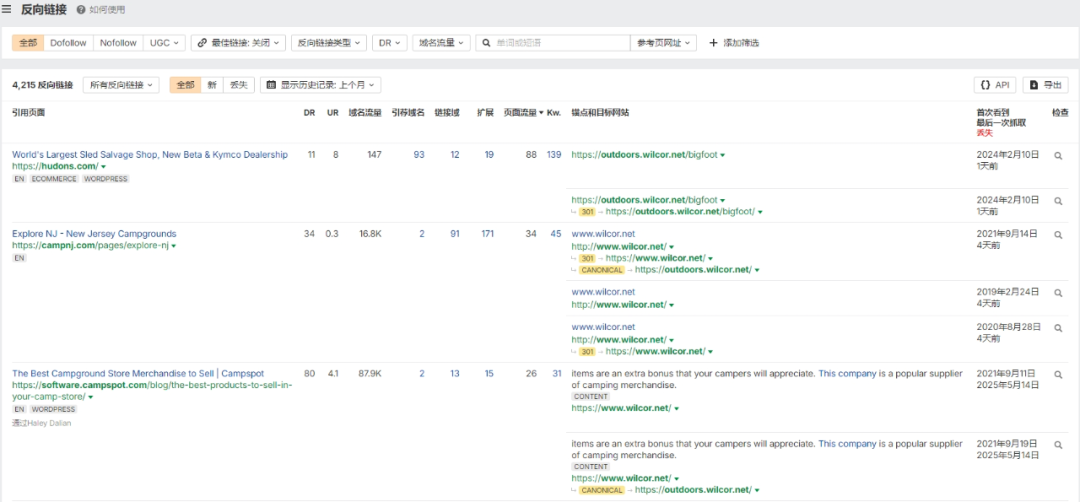Filter by Dofollow links
1080x502 pixels.
click(x=68, y=43)
